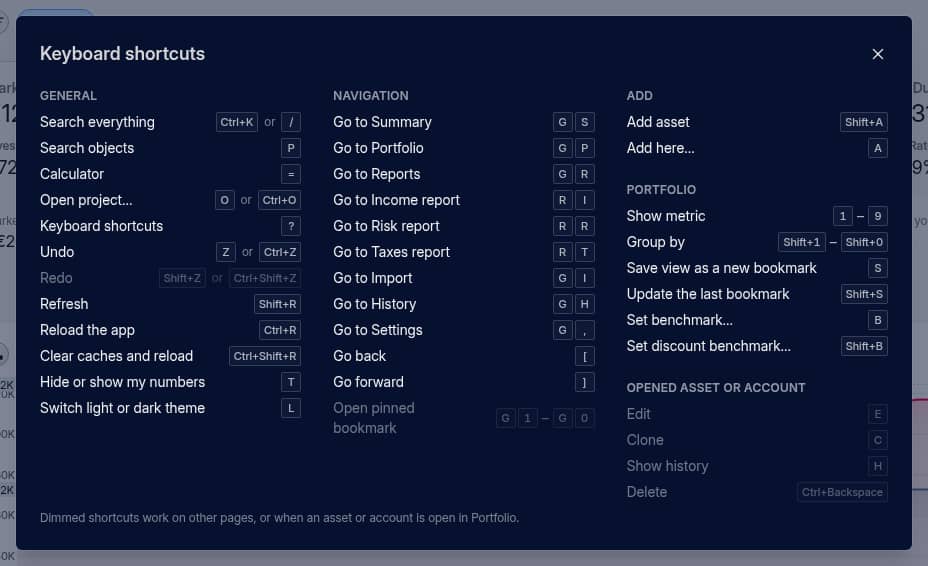
Task: Click the E key badge beside Edit
Action: pyautogui.click(x=878, y=414)
